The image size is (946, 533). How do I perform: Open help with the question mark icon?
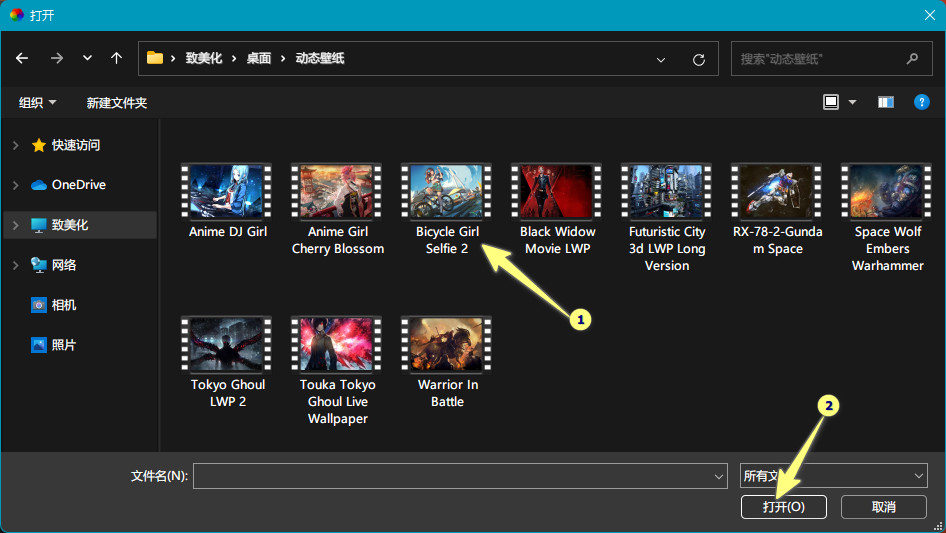tap(921, 102)
